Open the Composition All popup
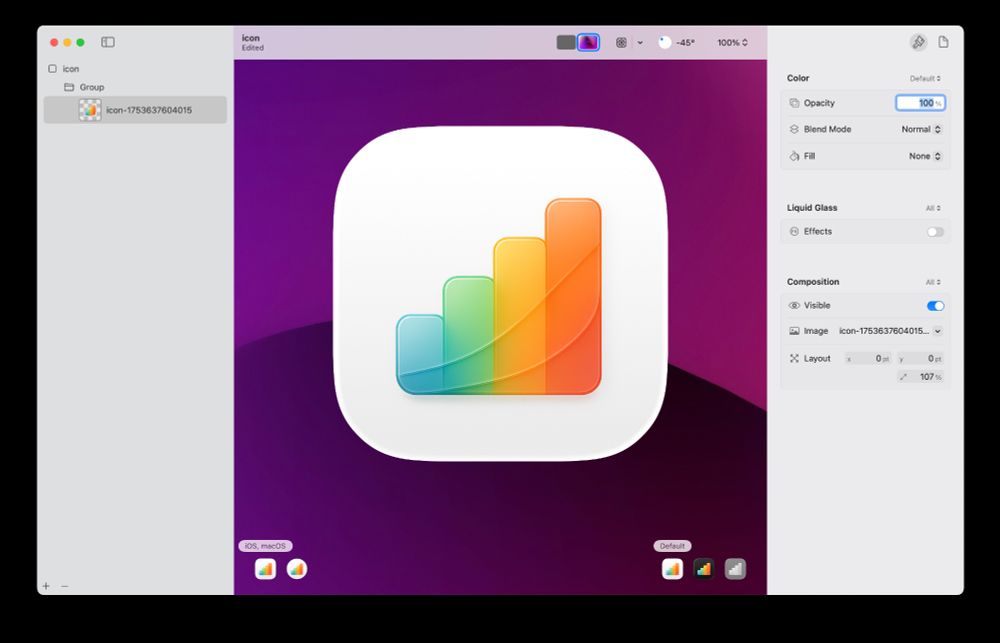 933,282
